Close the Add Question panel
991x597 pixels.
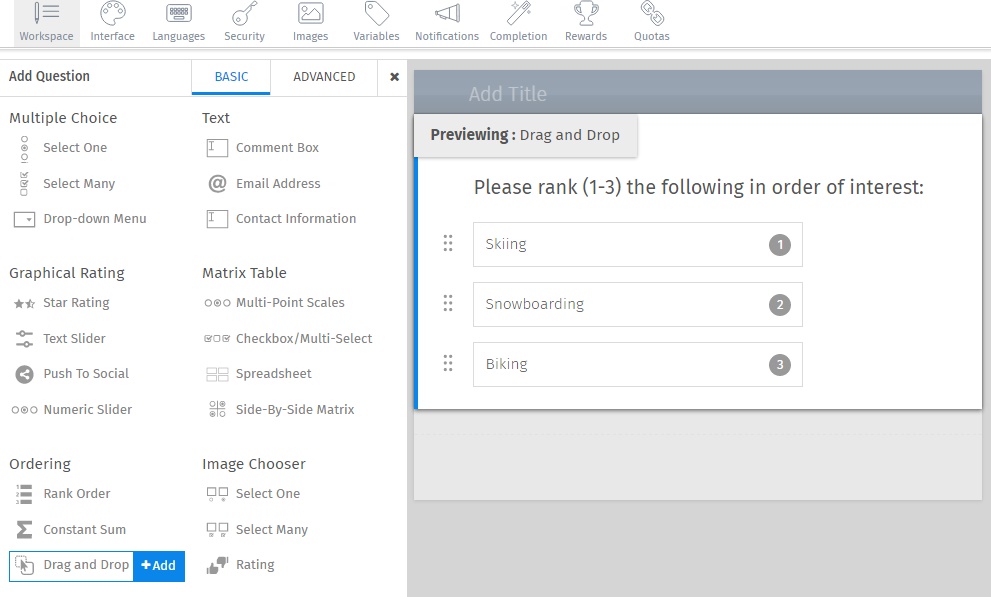(x=394, y=77)
